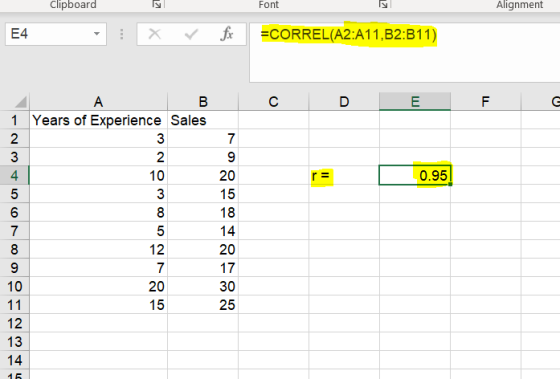Screen dimensions: 560x379
Task: Select row 6 header
Action: pyautogui.click(x=14, y=213)
